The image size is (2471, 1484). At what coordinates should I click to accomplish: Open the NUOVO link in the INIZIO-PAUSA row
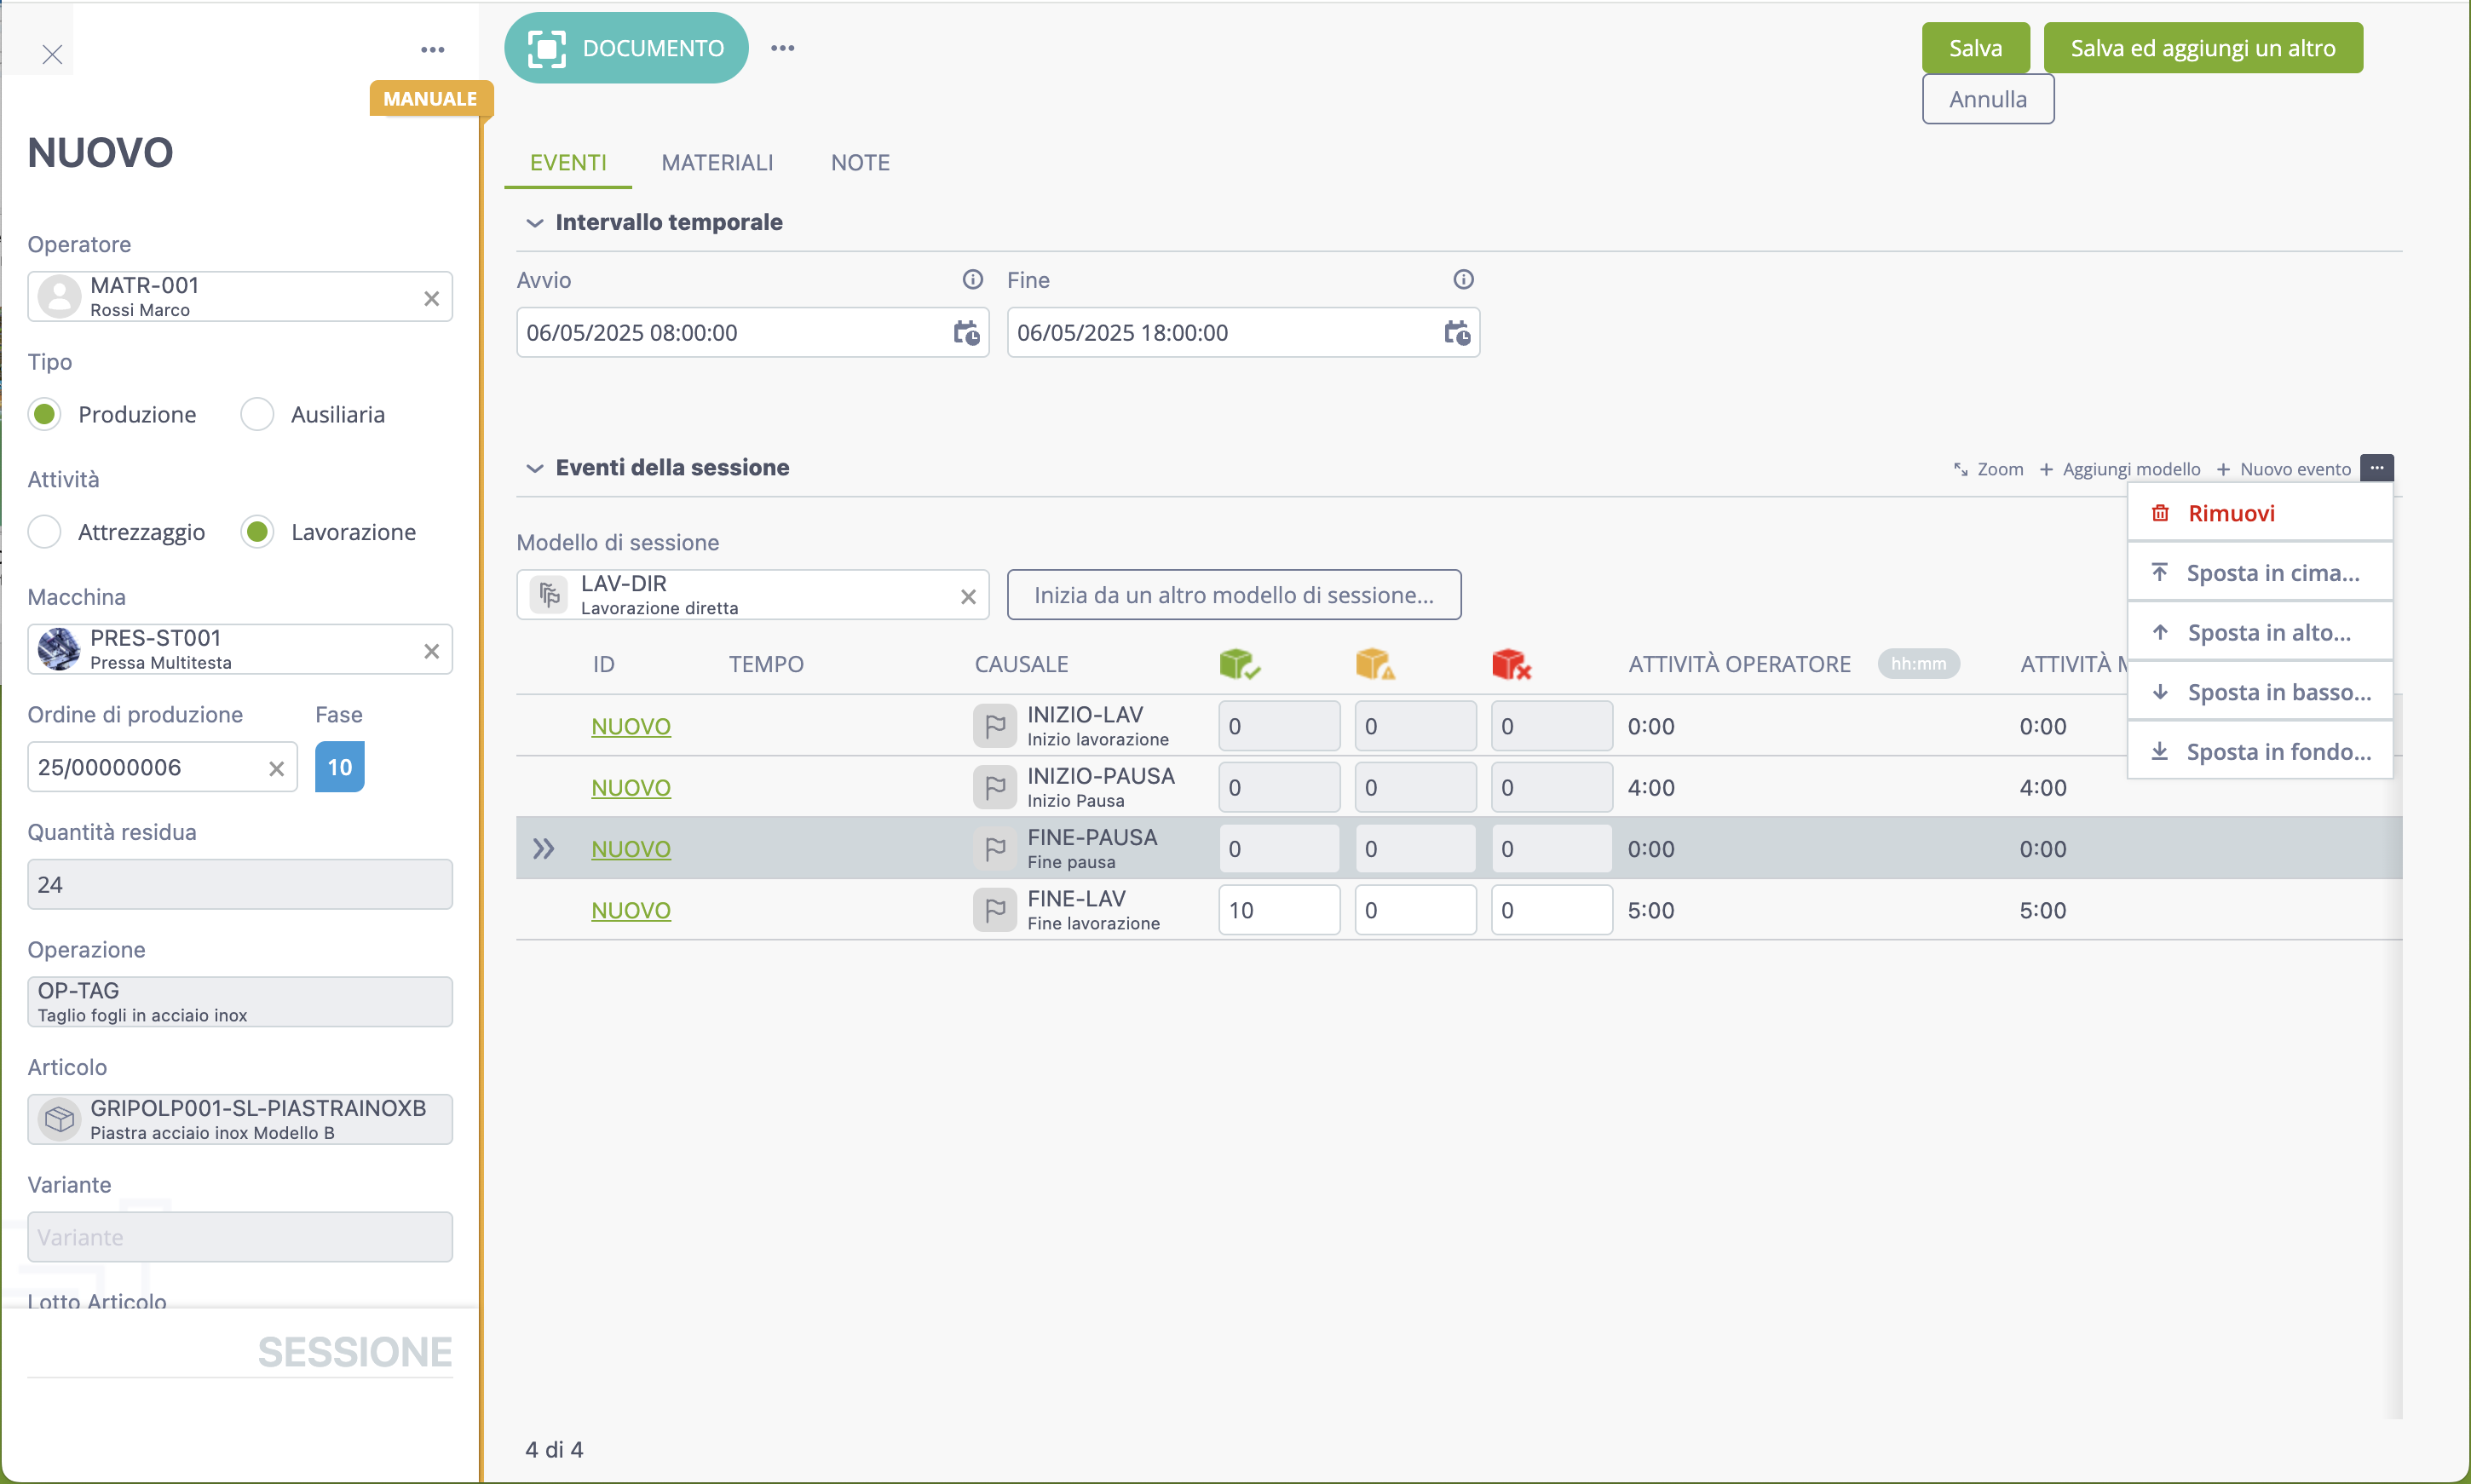[631, 788]
